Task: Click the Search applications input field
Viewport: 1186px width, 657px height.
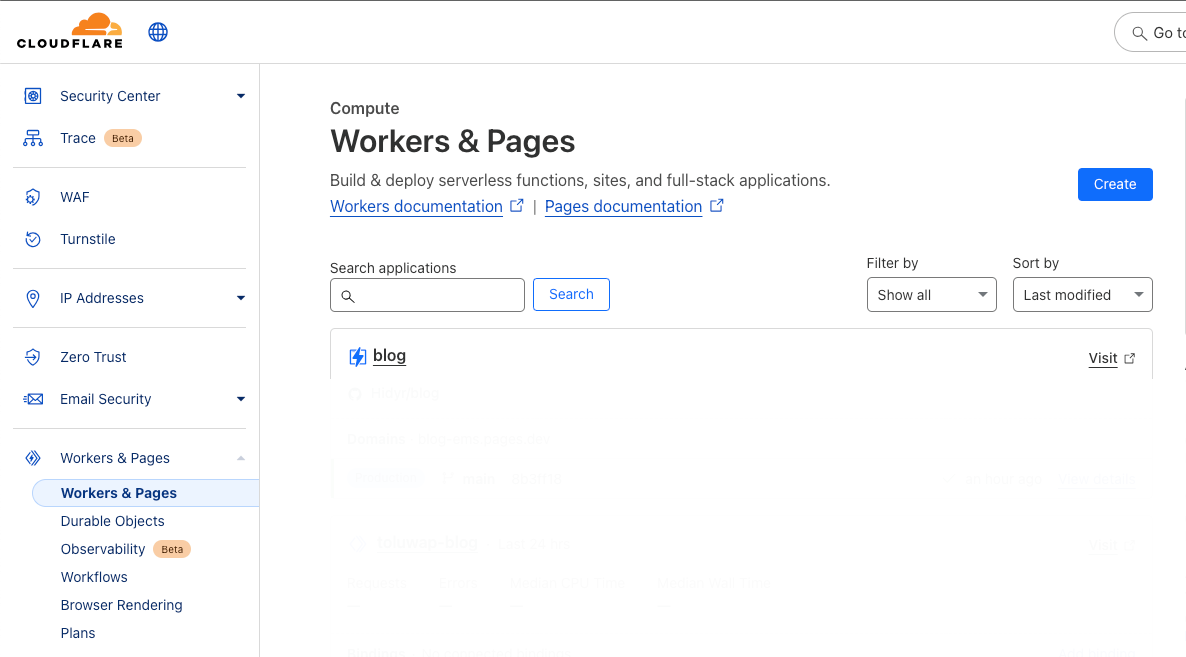Action: [427, 294]
